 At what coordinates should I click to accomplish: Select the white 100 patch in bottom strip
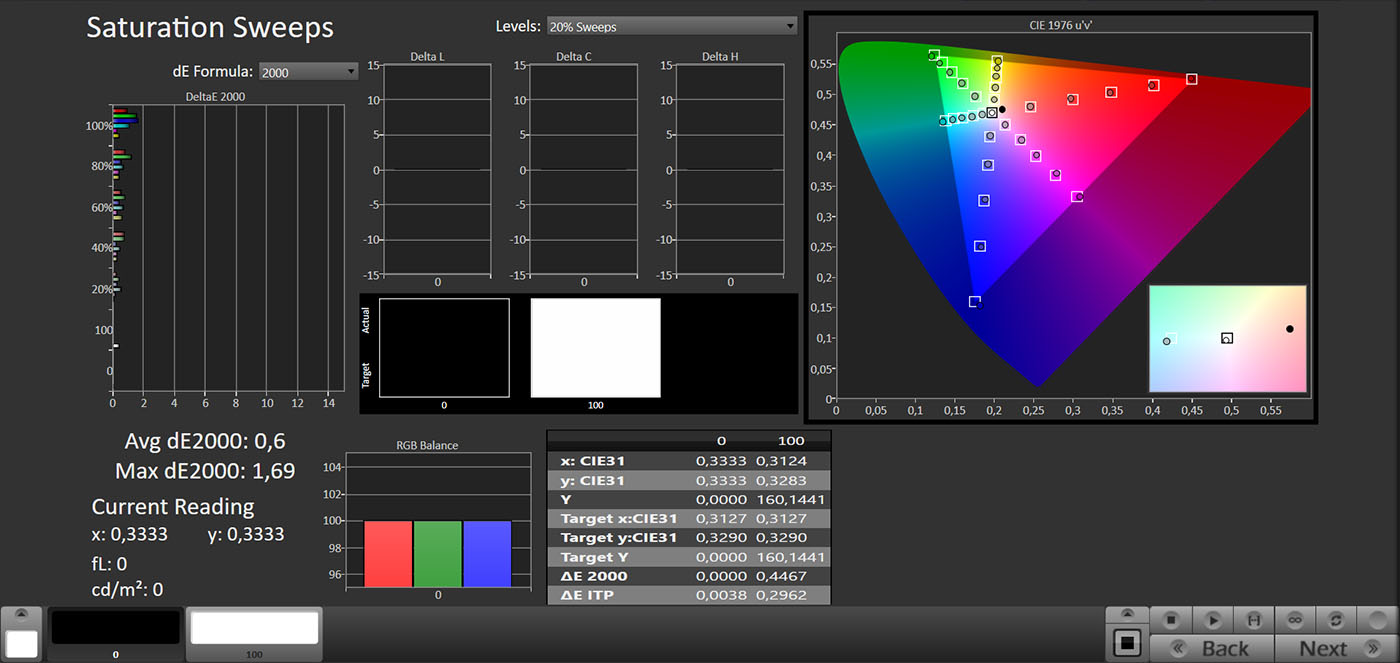coord(254,628)
